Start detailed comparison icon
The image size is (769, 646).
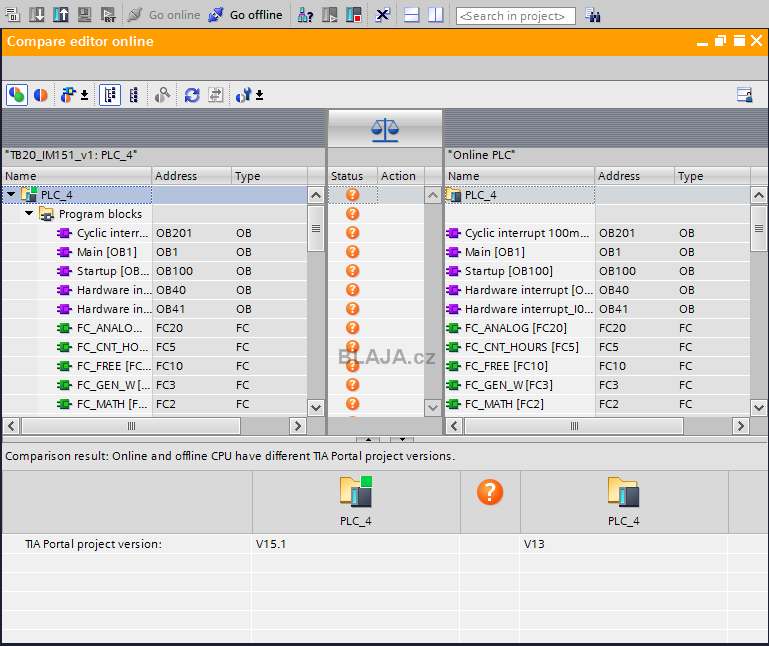162,95
